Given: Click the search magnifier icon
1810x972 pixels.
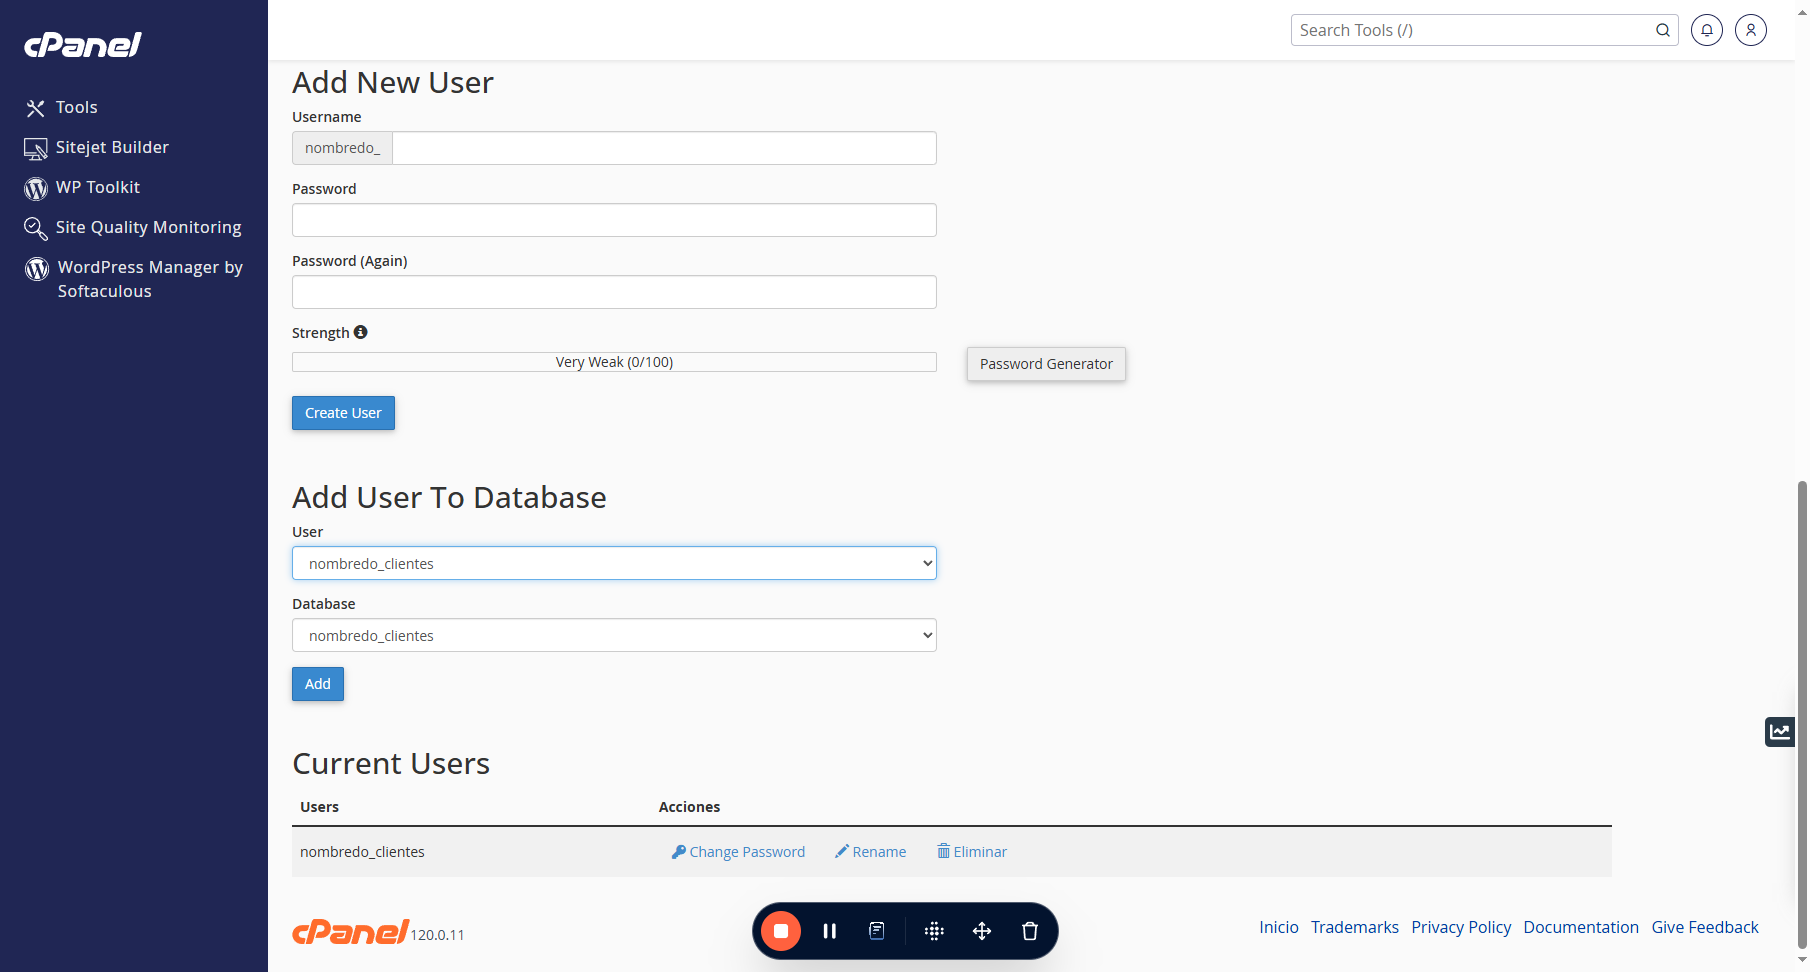Looking at the screenshot, I should 1663,30.
